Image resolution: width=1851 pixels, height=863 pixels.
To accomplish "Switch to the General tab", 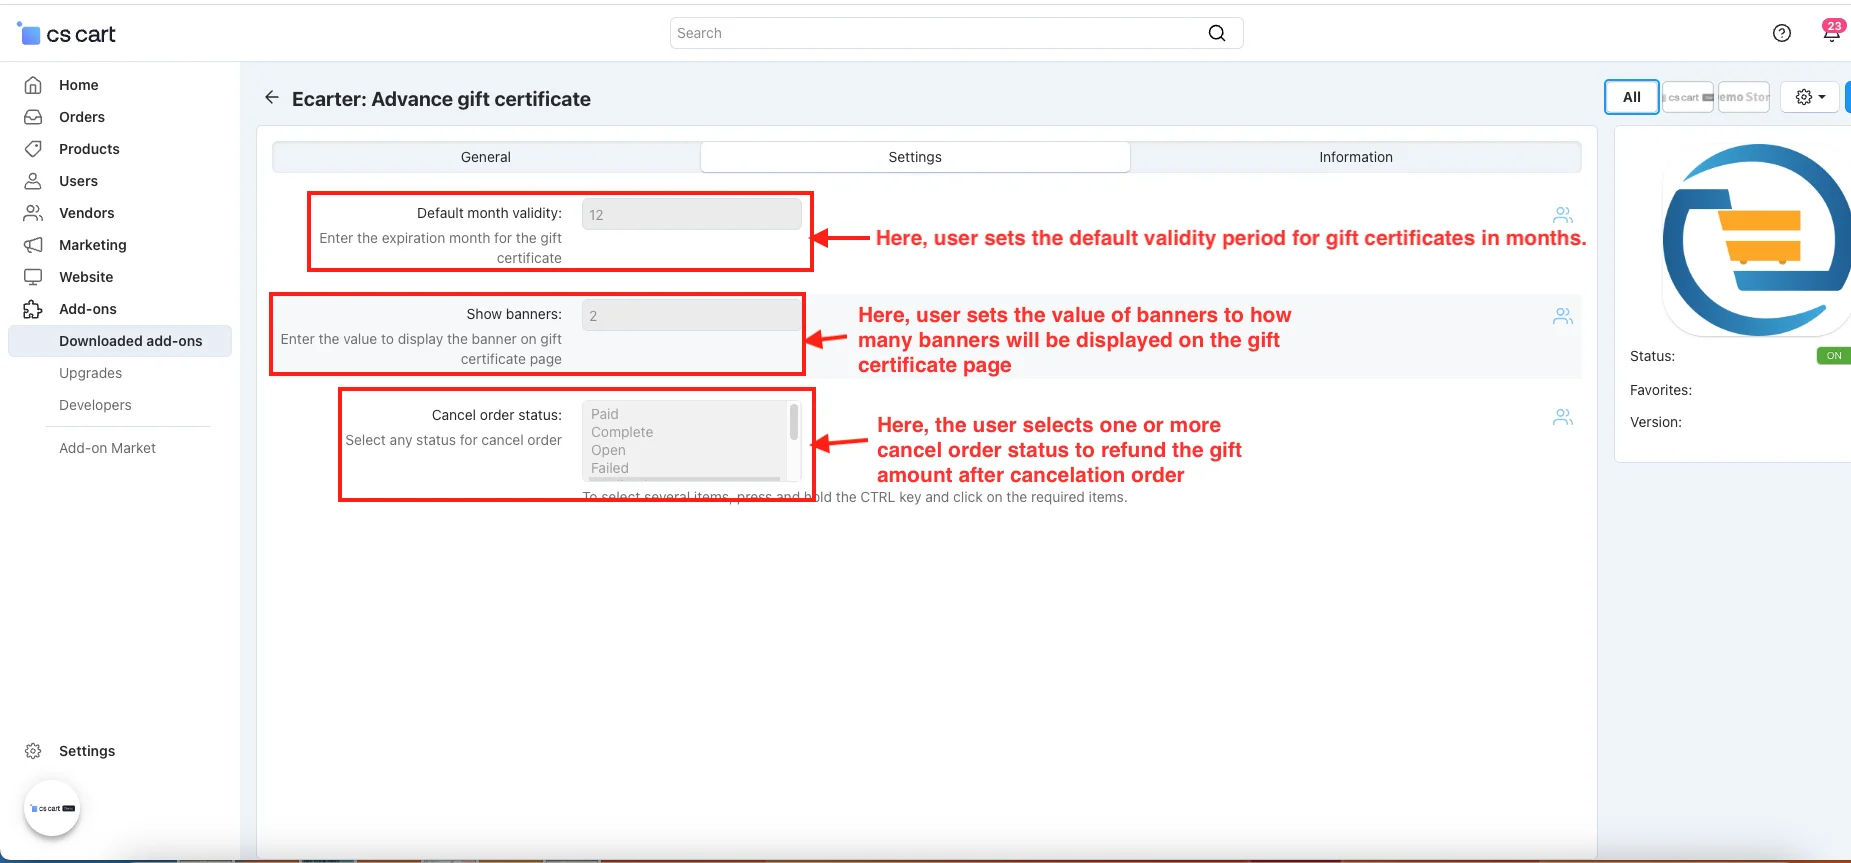I will (x=486, y=157).
